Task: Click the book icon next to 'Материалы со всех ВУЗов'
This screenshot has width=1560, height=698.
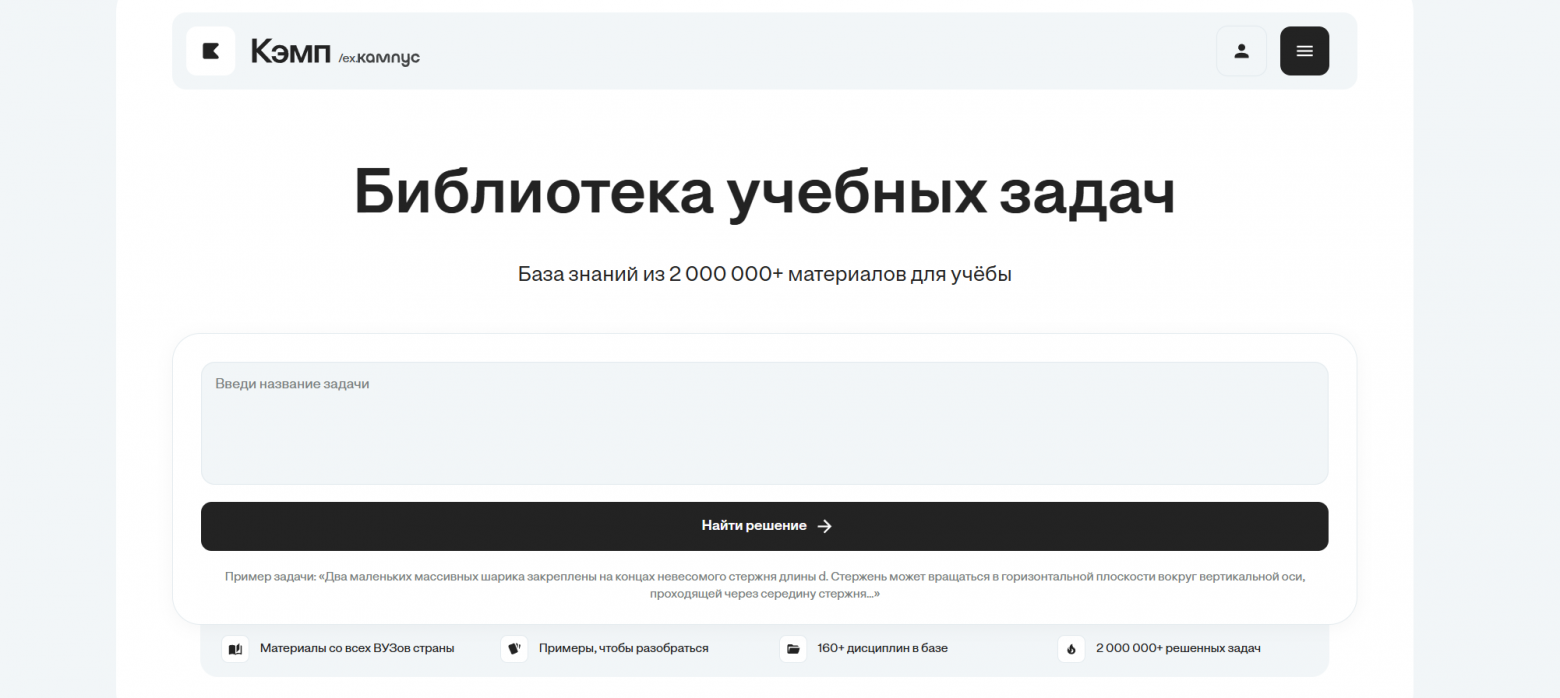Action: (x=235, y=648)
